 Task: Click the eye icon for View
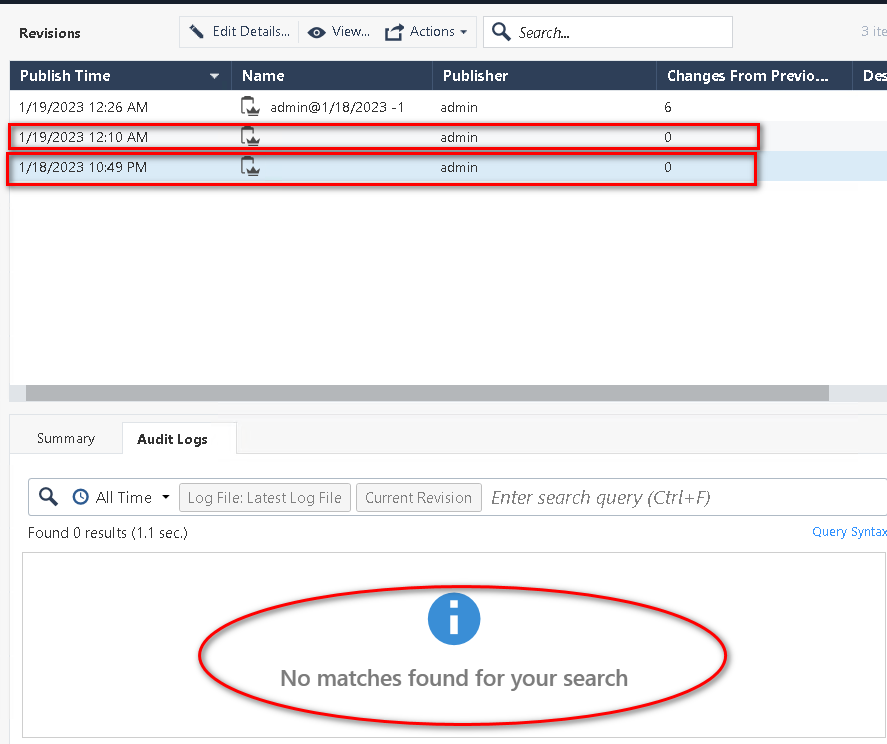317,32
